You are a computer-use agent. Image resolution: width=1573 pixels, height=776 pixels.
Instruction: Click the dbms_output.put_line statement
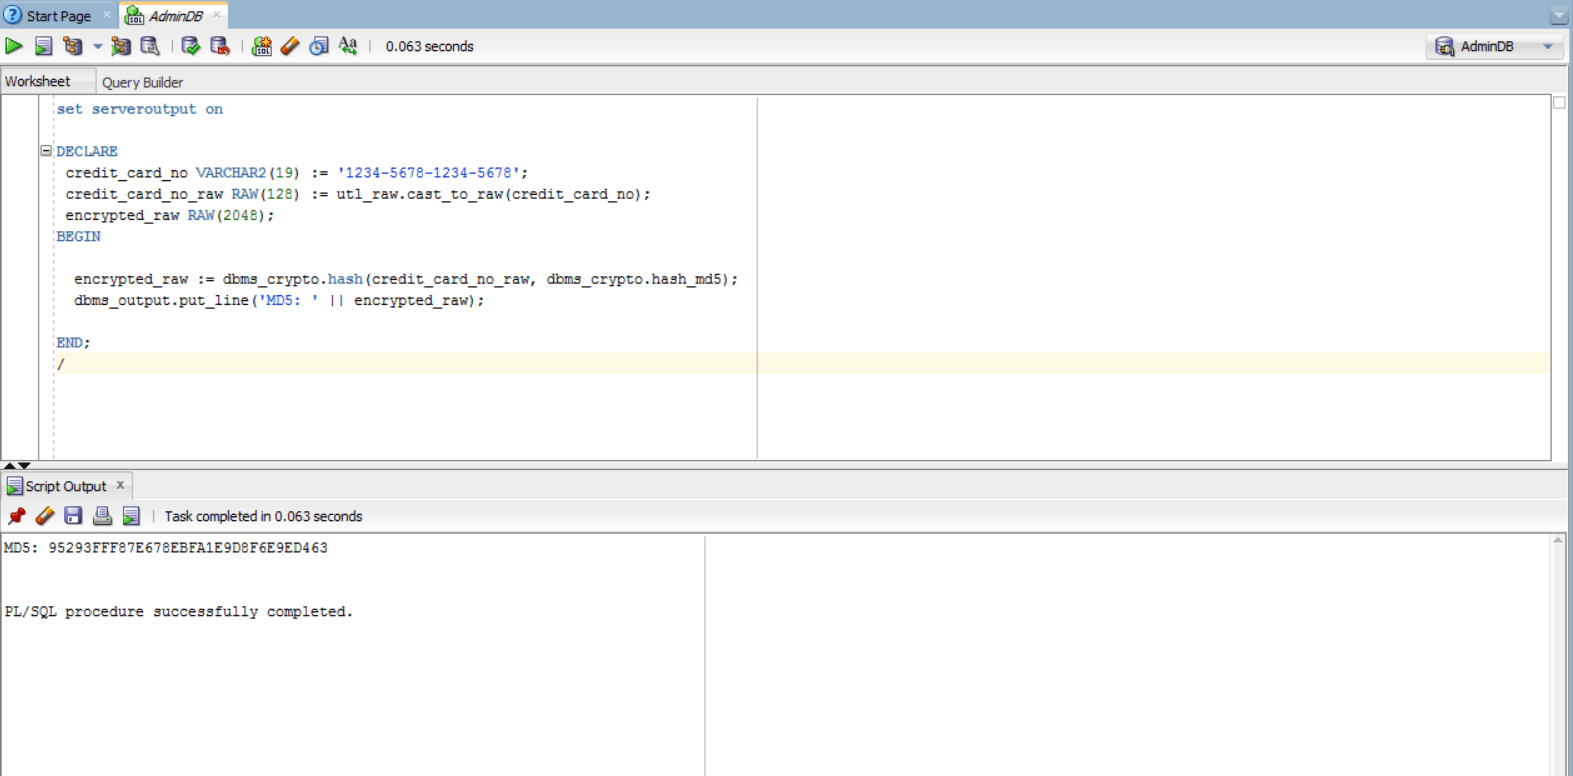[279, 300]
